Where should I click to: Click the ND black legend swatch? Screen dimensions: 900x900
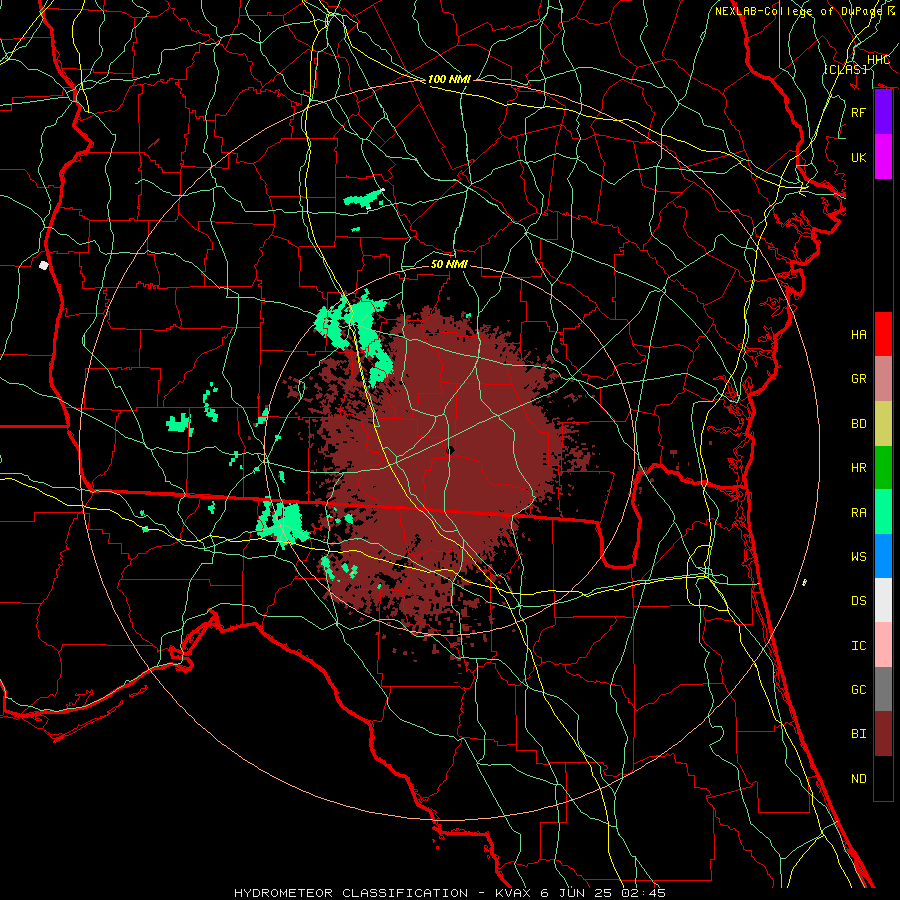tap(883, 778)
